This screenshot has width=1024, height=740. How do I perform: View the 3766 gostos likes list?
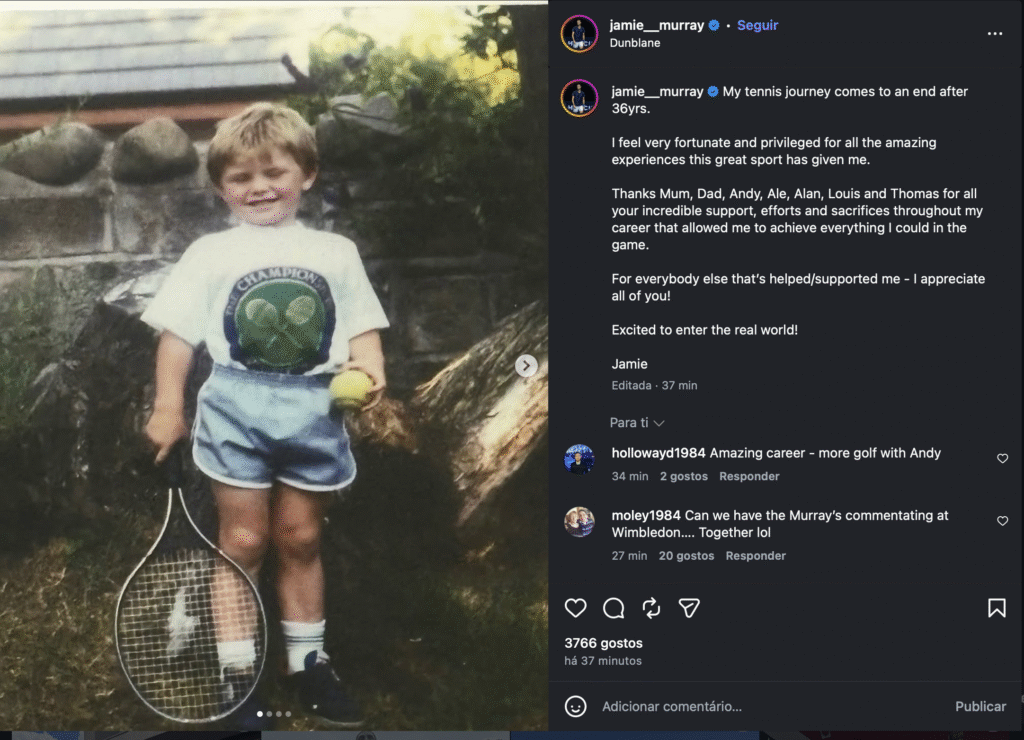coord(603,643)
